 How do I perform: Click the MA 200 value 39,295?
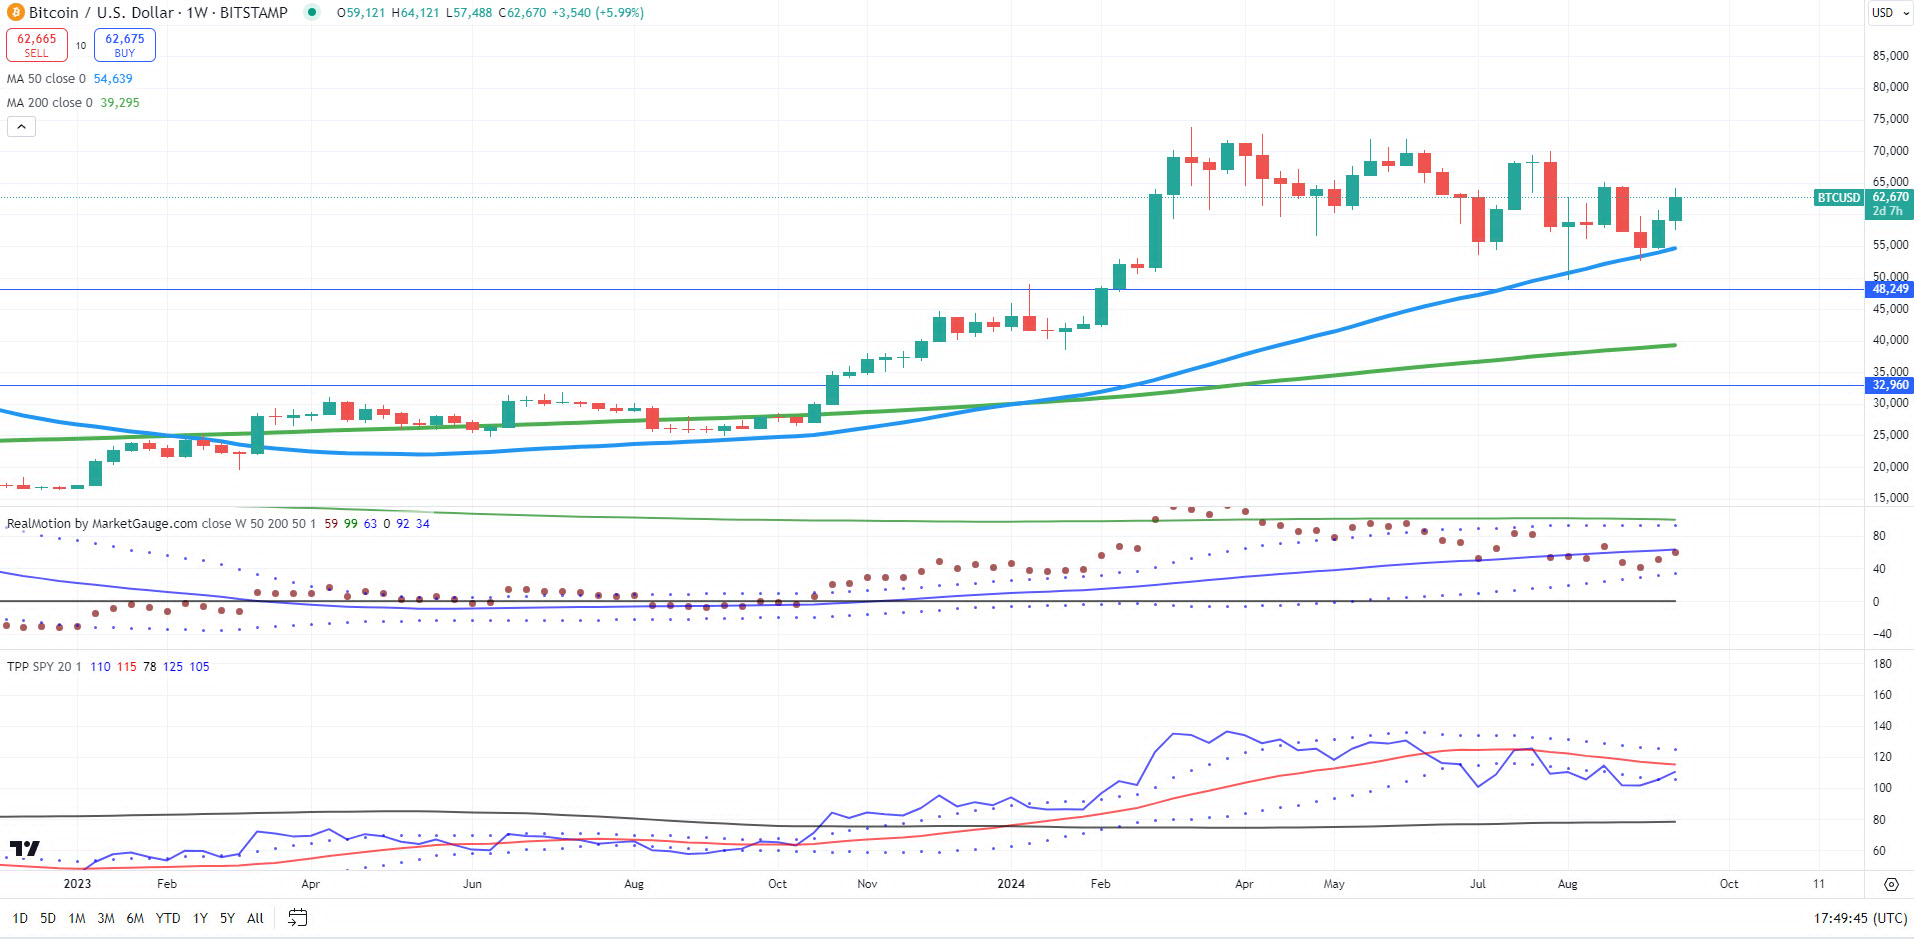(x=120, y=103)
